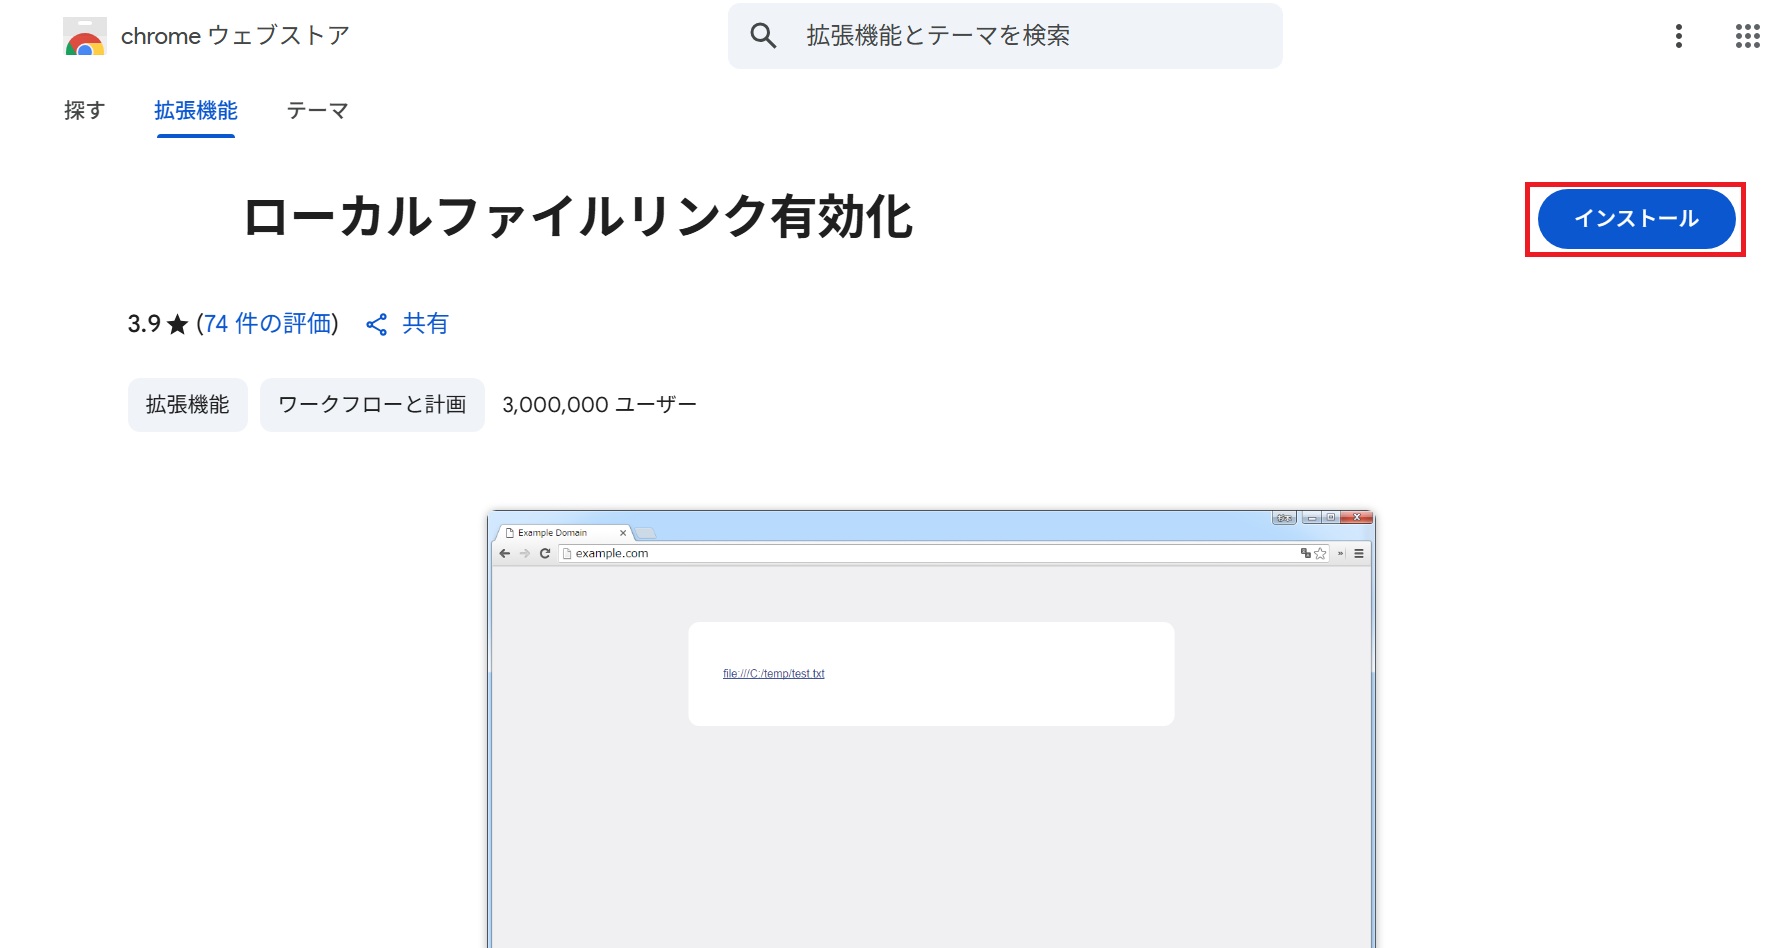Select the 拡張機能 navigation tab

(x=196, y=110)
